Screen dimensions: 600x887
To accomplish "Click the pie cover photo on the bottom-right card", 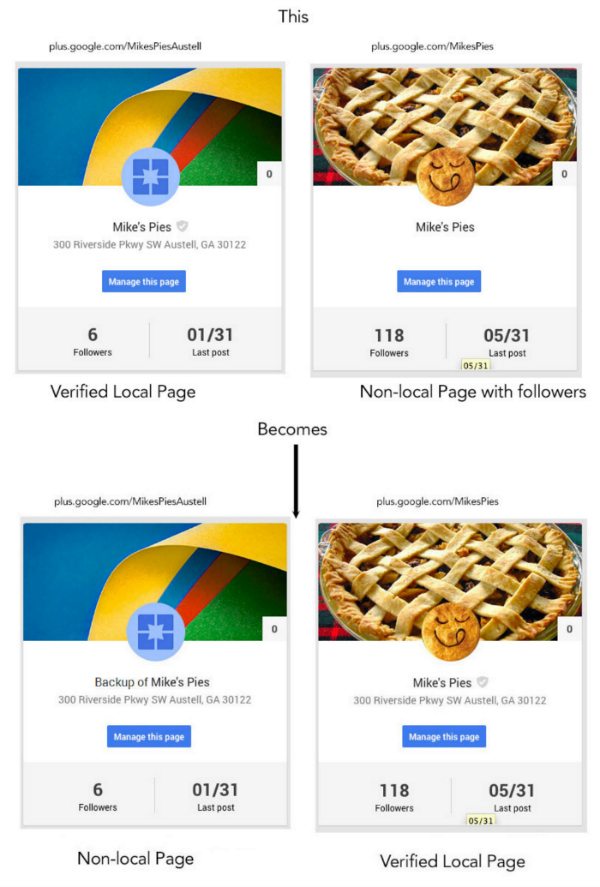I will 450,582.
